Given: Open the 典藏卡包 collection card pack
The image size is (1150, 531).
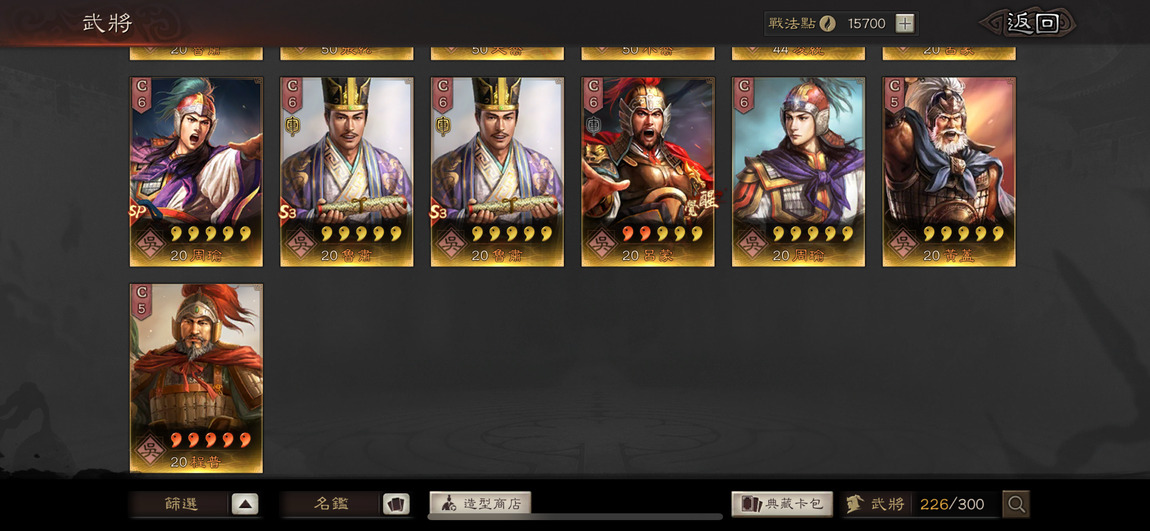Looking at the screenshot, I should (782, 504).
